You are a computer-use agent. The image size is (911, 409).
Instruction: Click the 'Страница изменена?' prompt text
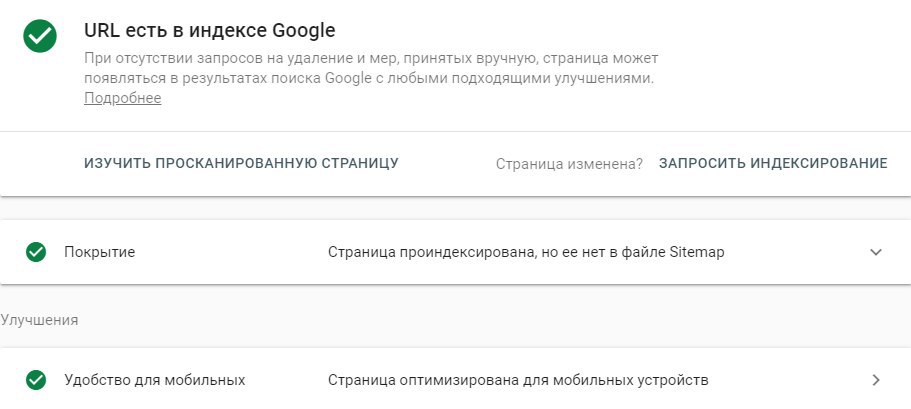[569, 164]
